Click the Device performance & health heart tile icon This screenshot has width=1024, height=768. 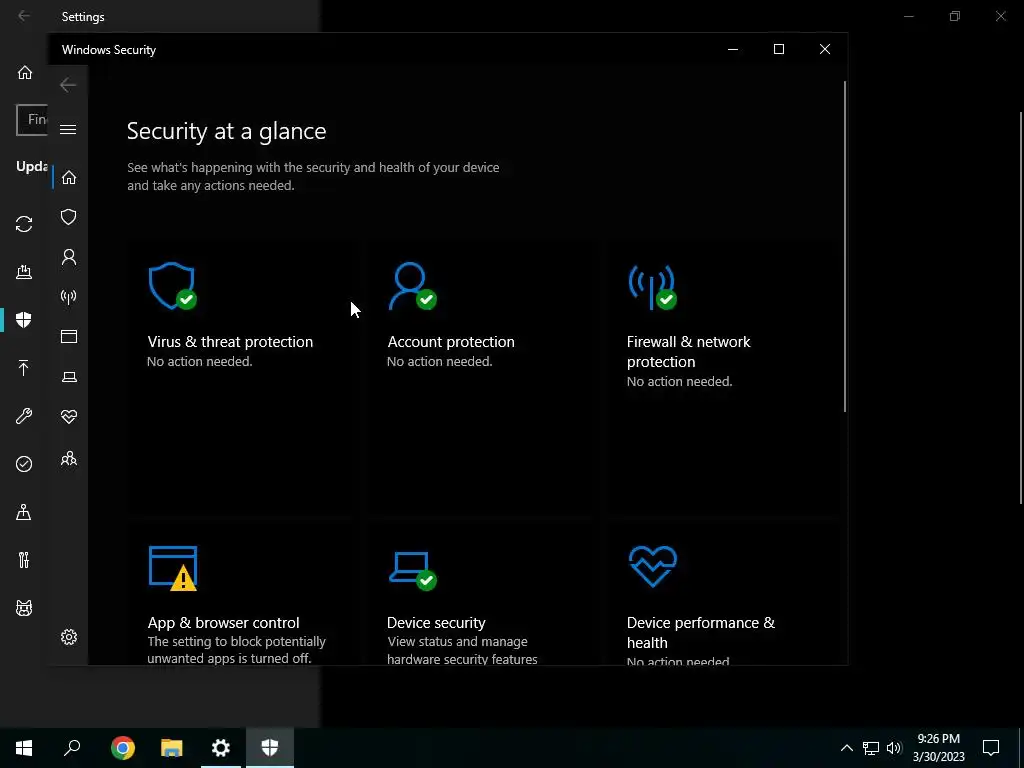point(652,566)
